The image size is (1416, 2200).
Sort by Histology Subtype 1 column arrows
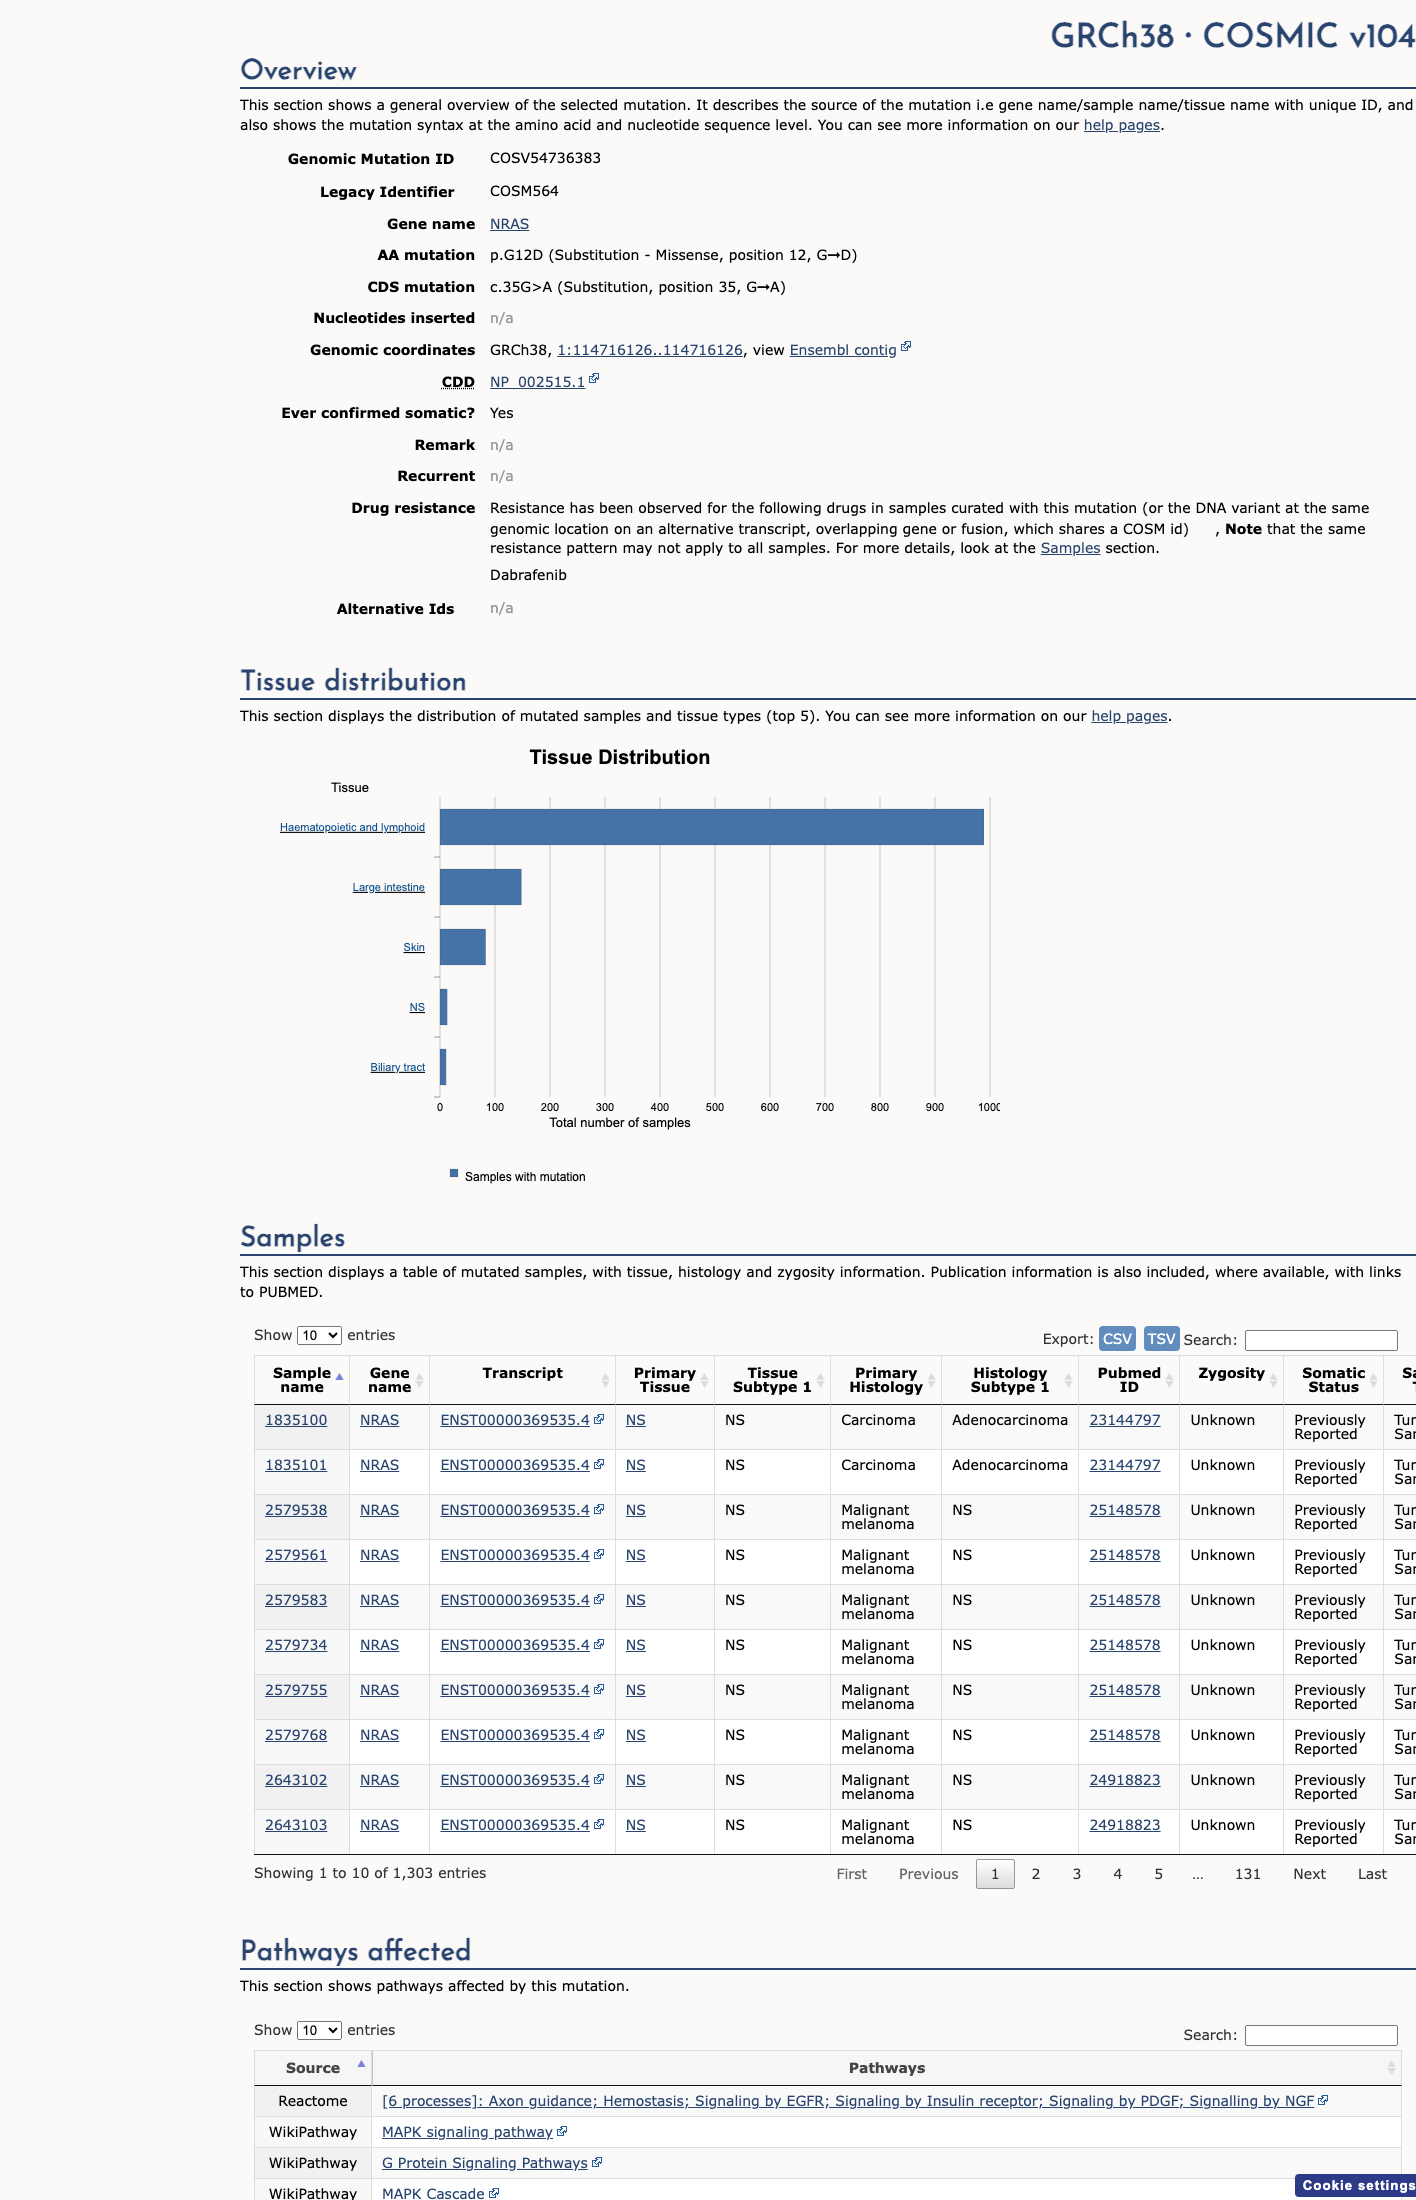[1068, 1380]
